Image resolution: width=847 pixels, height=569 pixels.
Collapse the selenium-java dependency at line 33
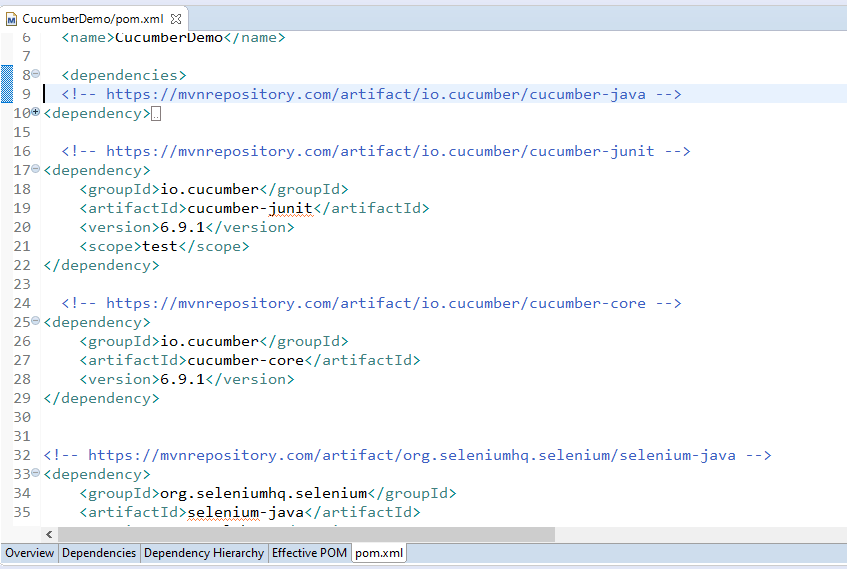pyautogui.click(x=36, y=473)
